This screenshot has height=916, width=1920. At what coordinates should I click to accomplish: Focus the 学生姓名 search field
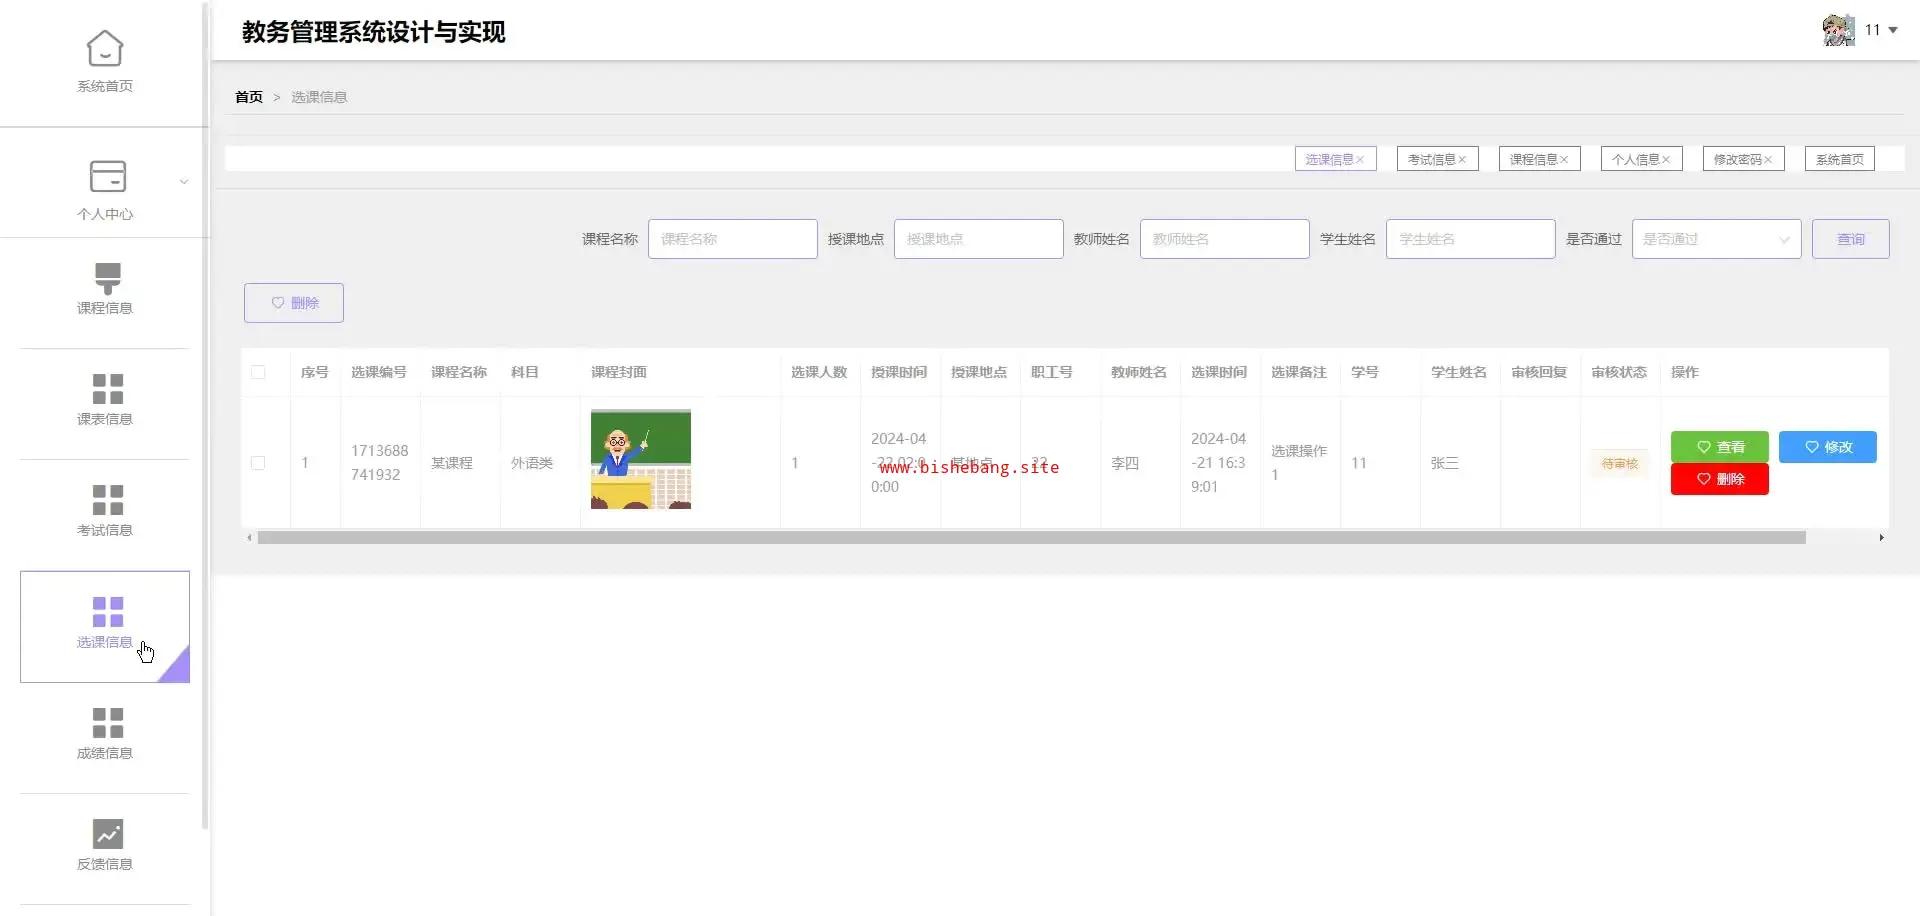pyautogui.click(x=1471, y=239)
